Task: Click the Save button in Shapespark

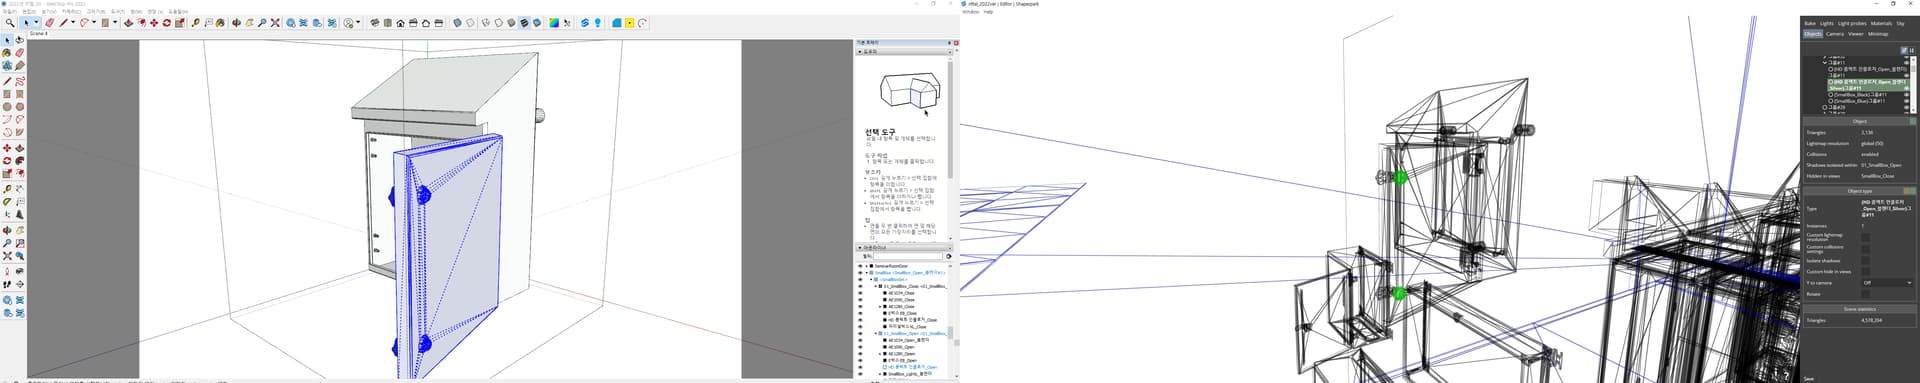Action: [x=1810, y=378]
